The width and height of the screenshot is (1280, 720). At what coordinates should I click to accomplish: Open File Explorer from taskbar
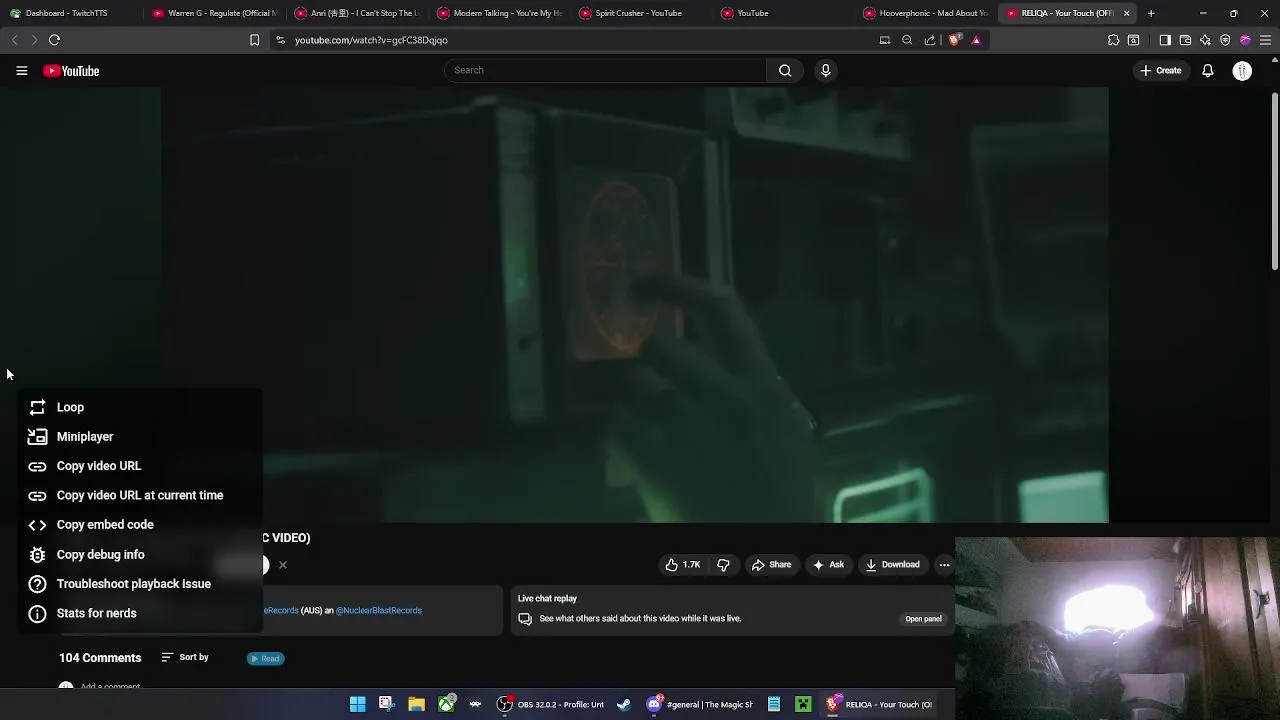[x=416, y=704]
